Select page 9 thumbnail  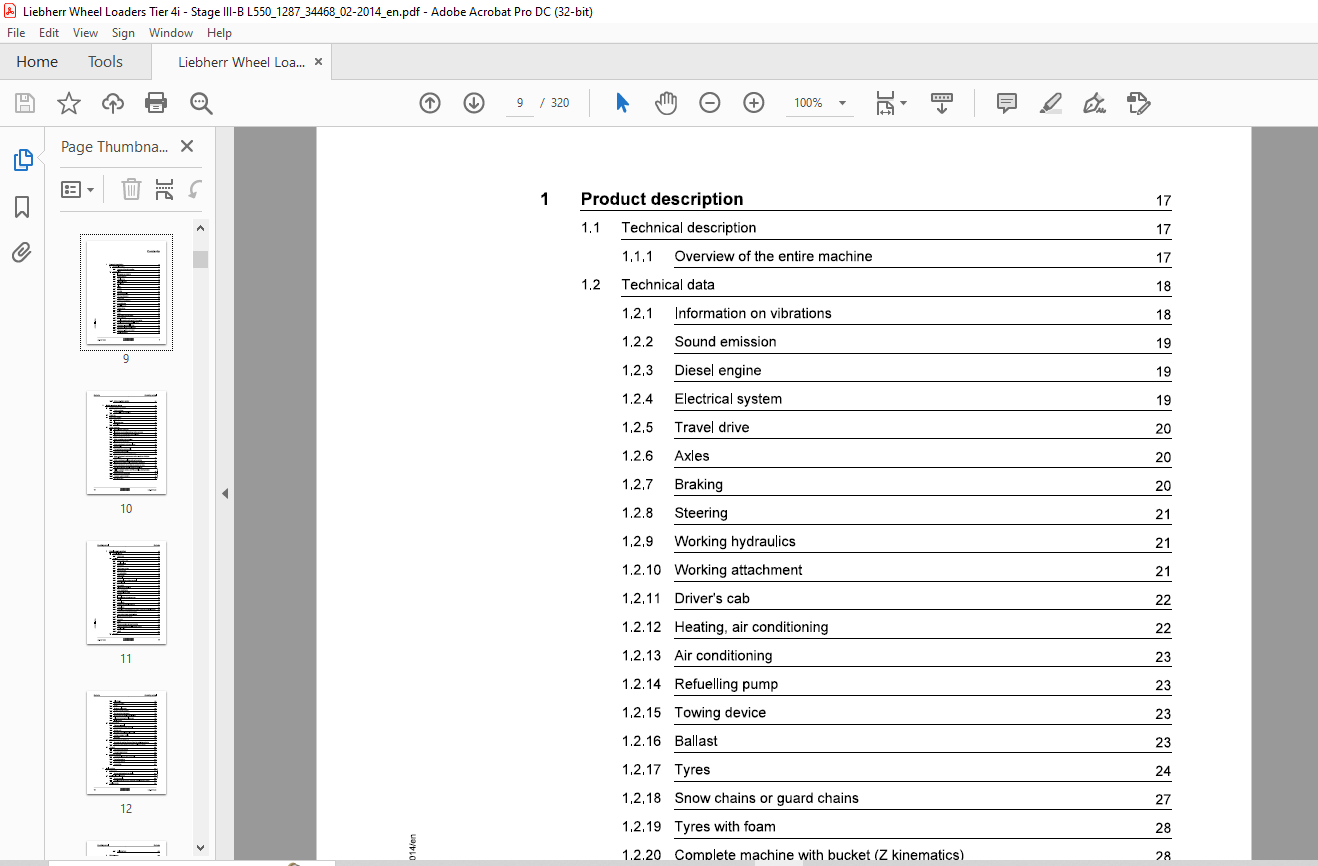[126, 292]
